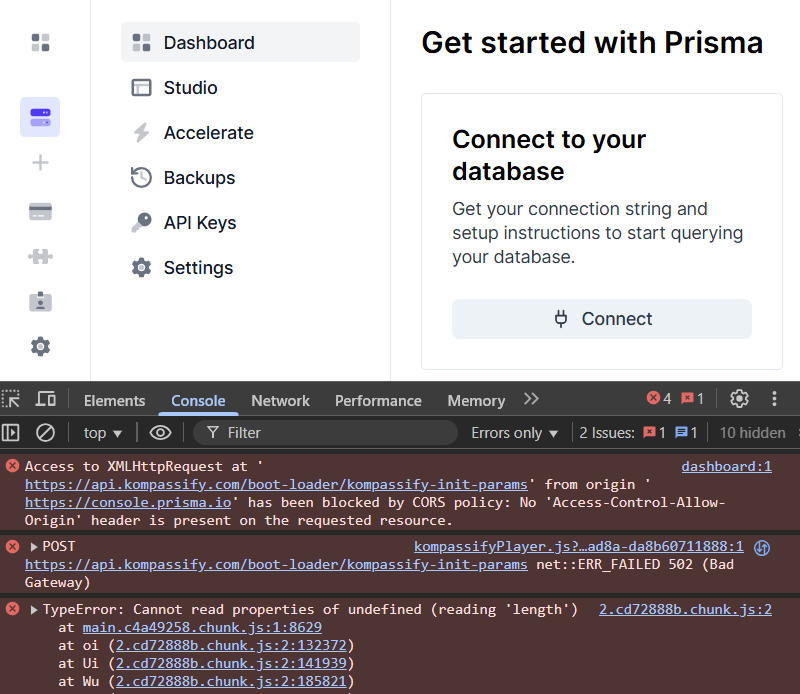Open the Errors only log level dropdown
Viewport: 800px width, 694px height.
[514, 433]
